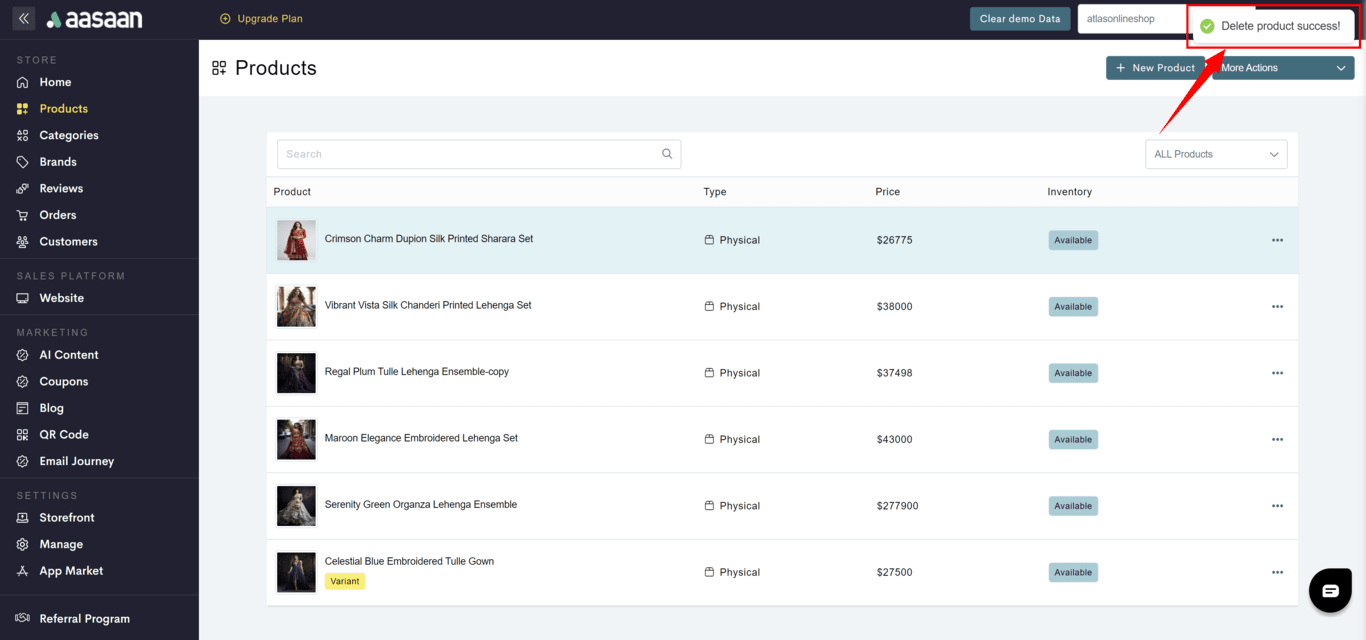Expand the More Actions dropdown

tap(1284, 68)
